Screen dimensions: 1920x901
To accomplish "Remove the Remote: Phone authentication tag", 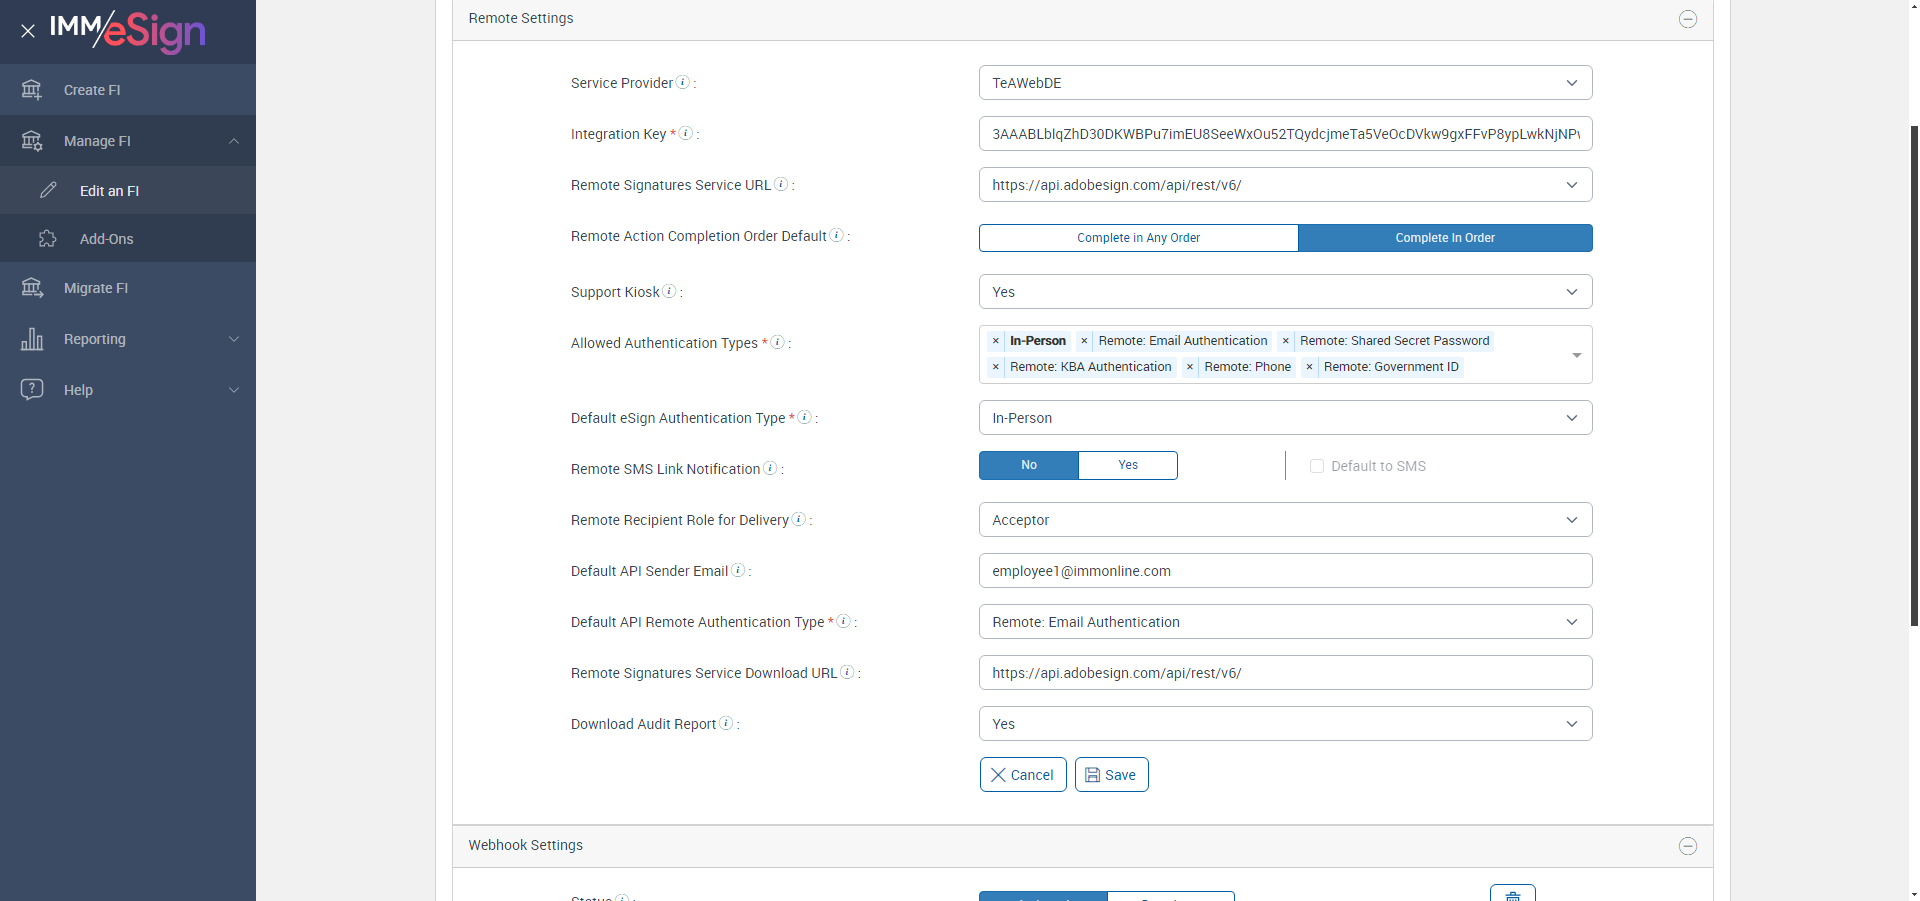I will [1190, 367].
